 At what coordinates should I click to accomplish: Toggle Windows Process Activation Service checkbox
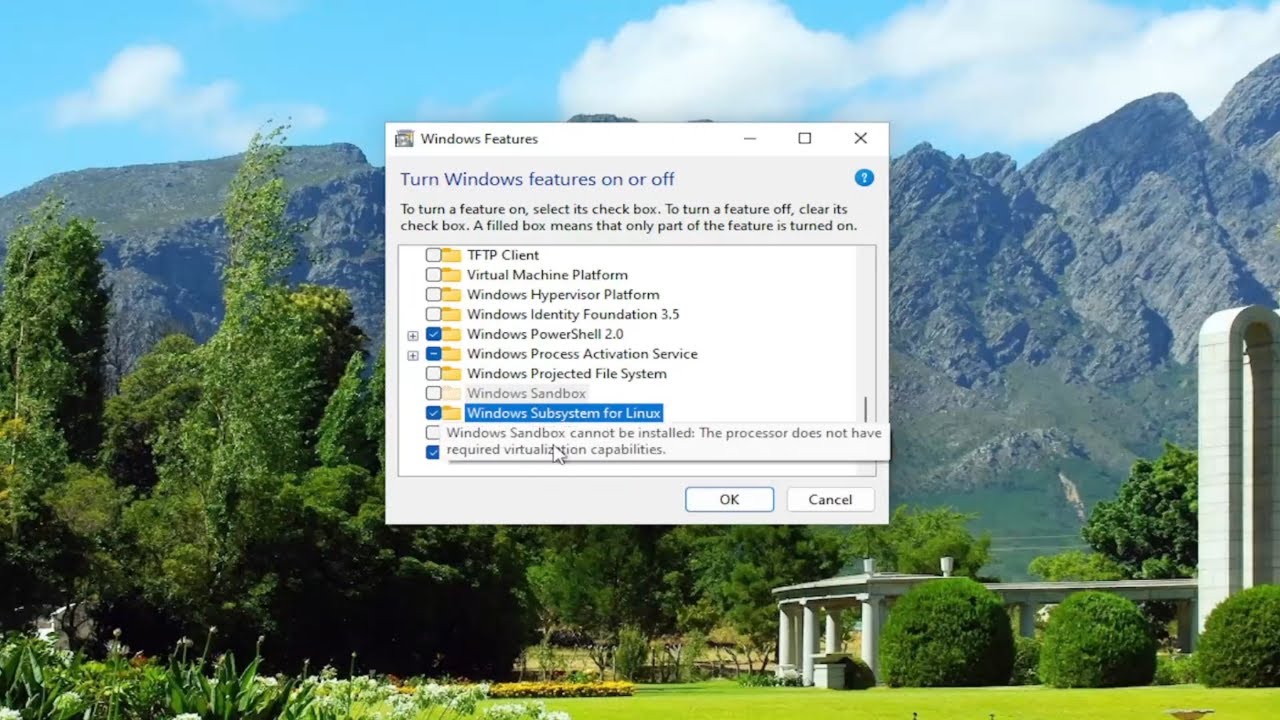[433, 354]
